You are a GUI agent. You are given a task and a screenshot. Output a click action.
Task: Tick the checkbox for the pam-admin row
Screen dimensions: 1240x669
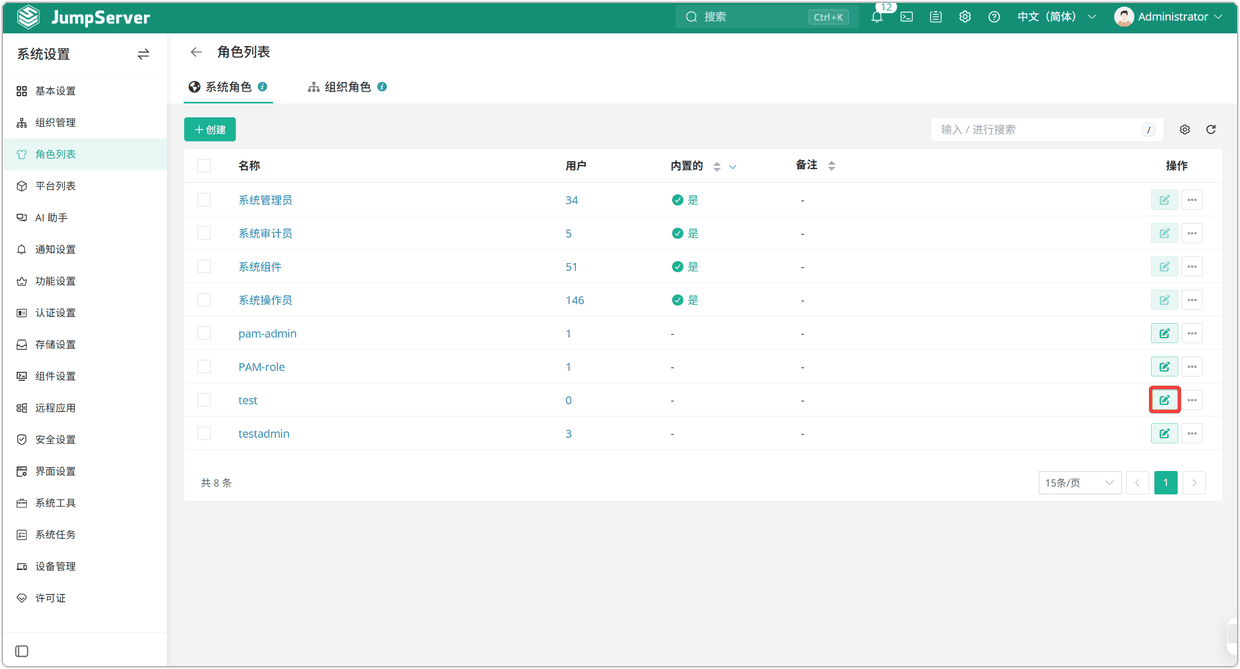coord(204,333)
